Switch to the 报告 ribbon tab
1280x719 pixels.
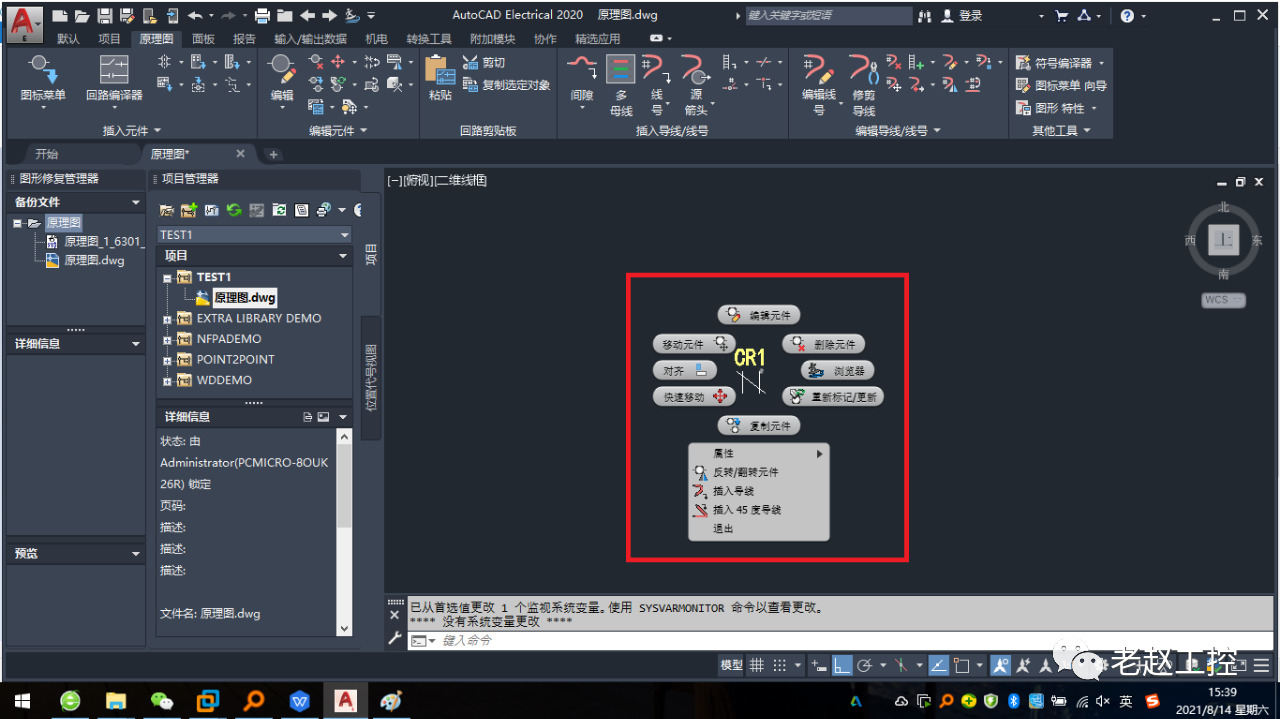coord(244,39)
